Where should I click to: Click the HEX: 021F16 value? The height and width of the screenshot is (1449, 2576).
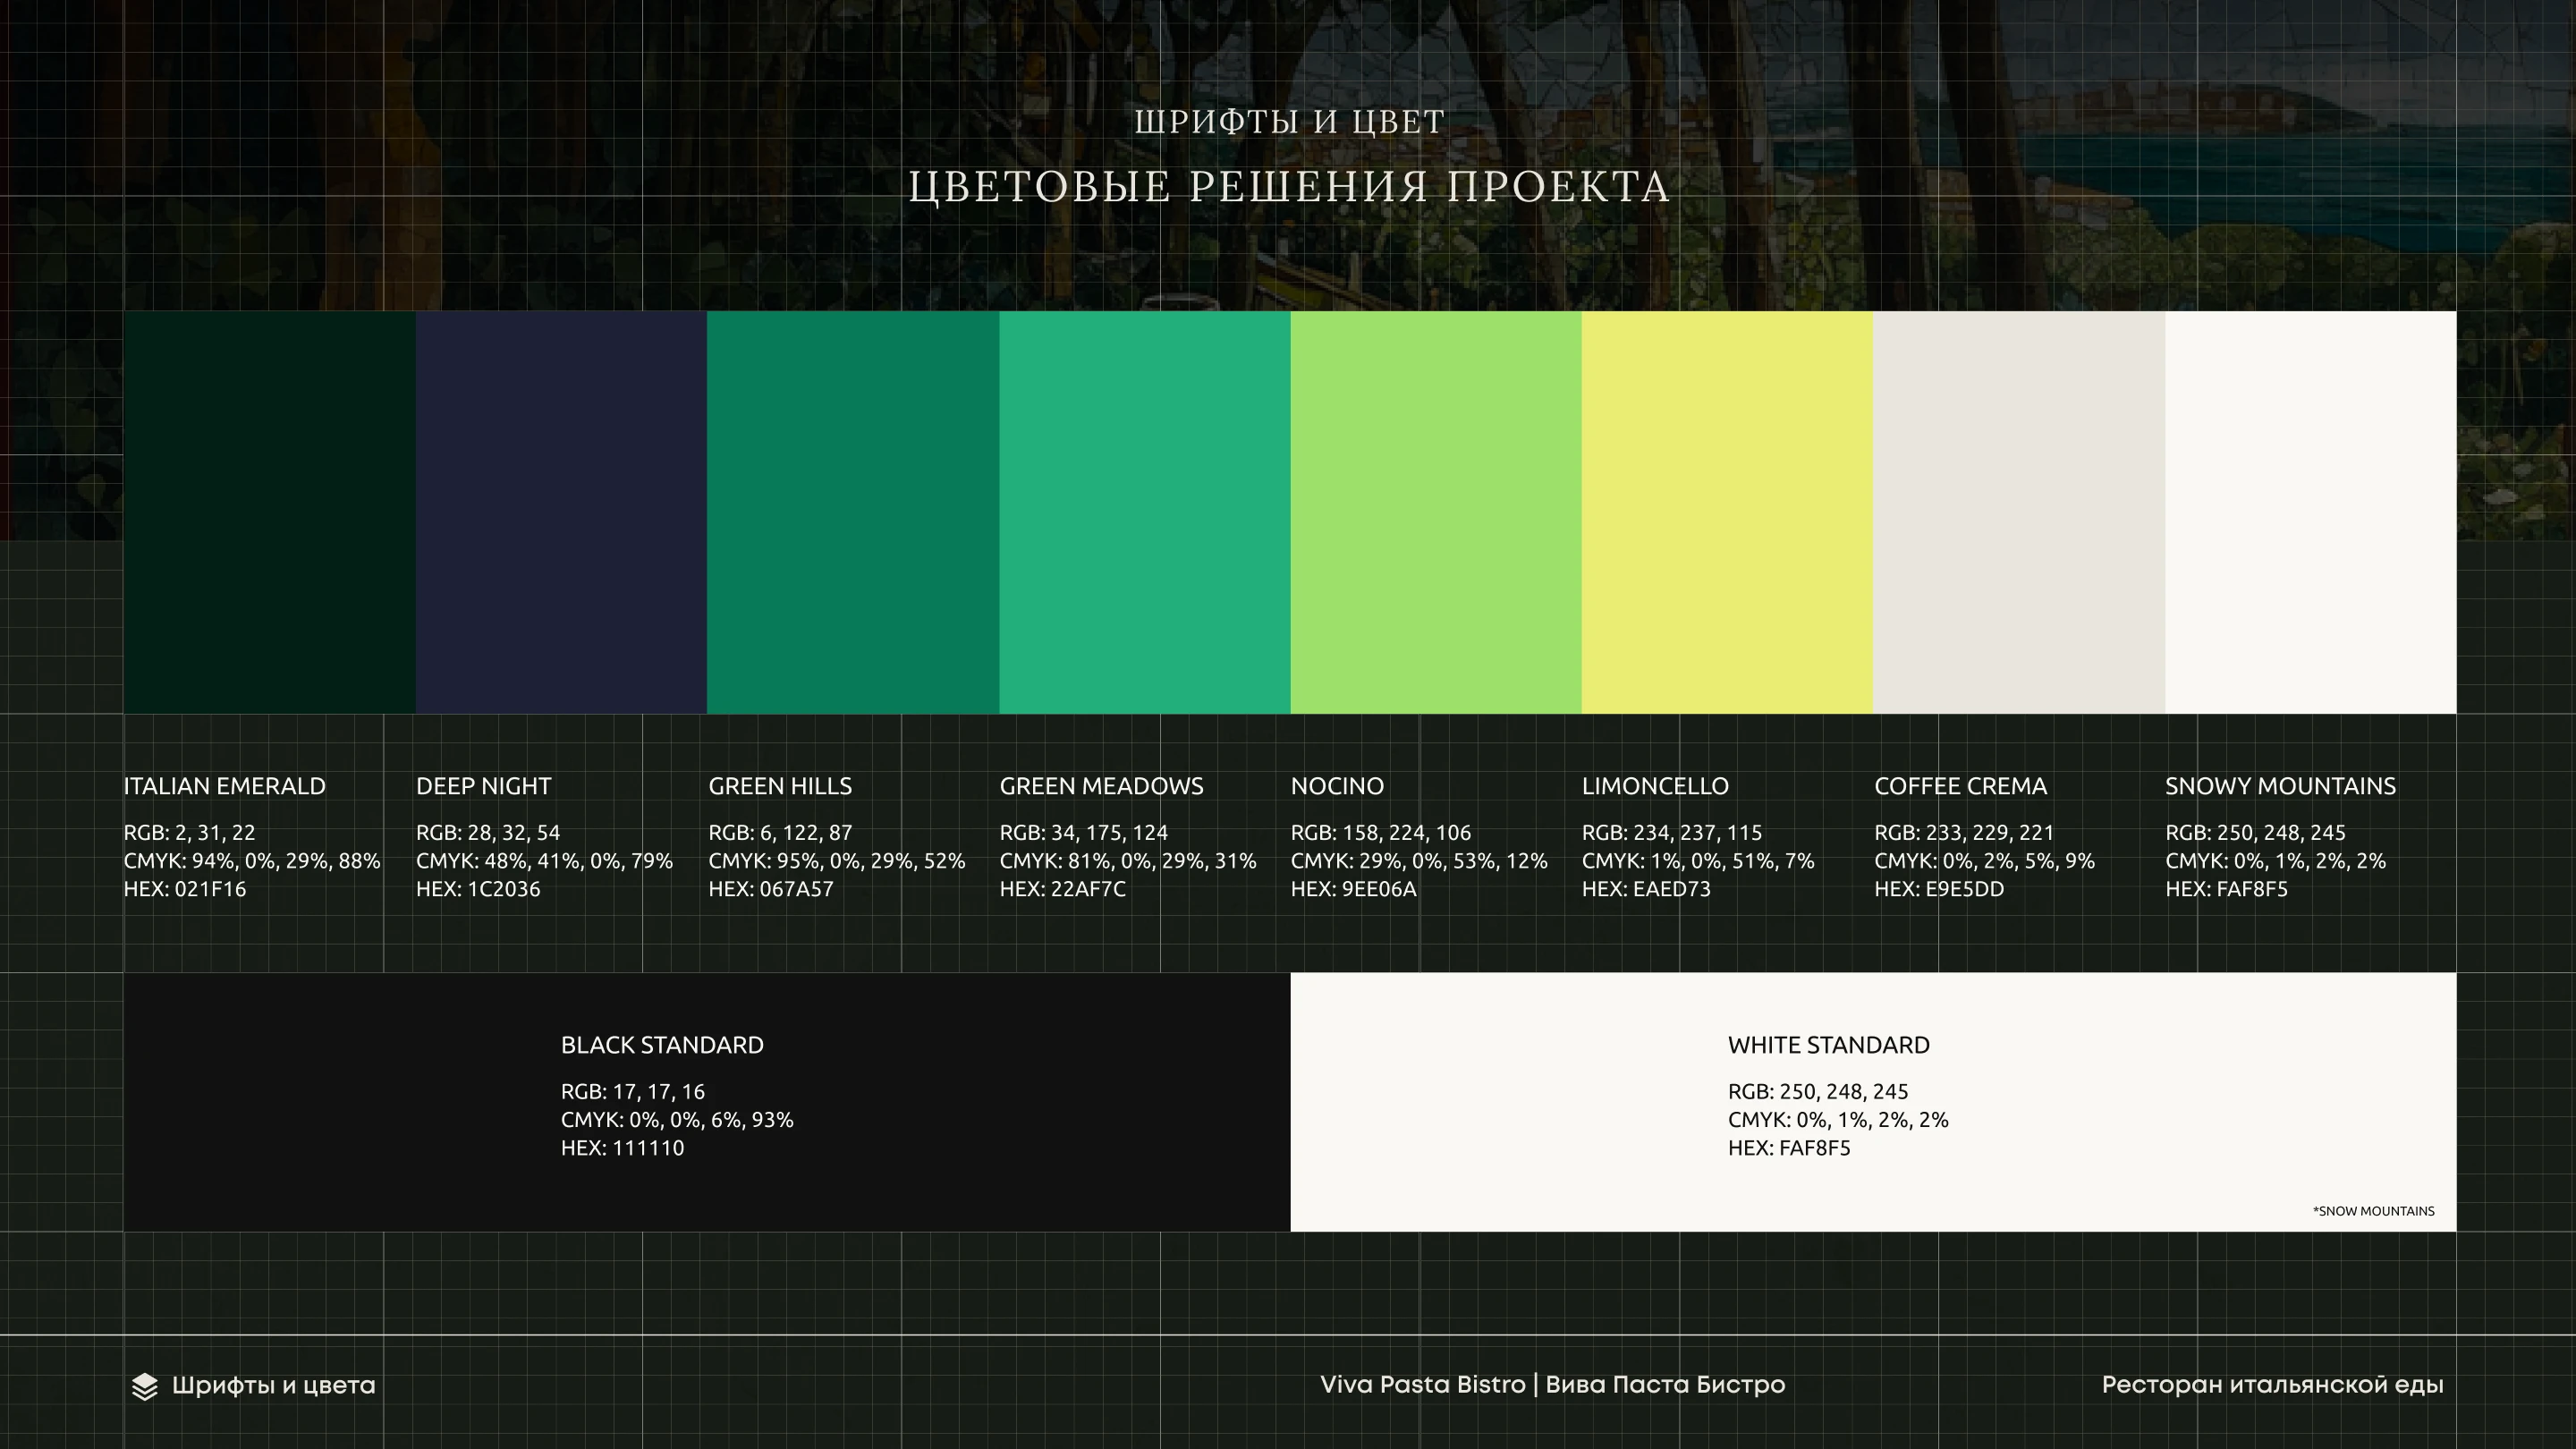point(184,889)
